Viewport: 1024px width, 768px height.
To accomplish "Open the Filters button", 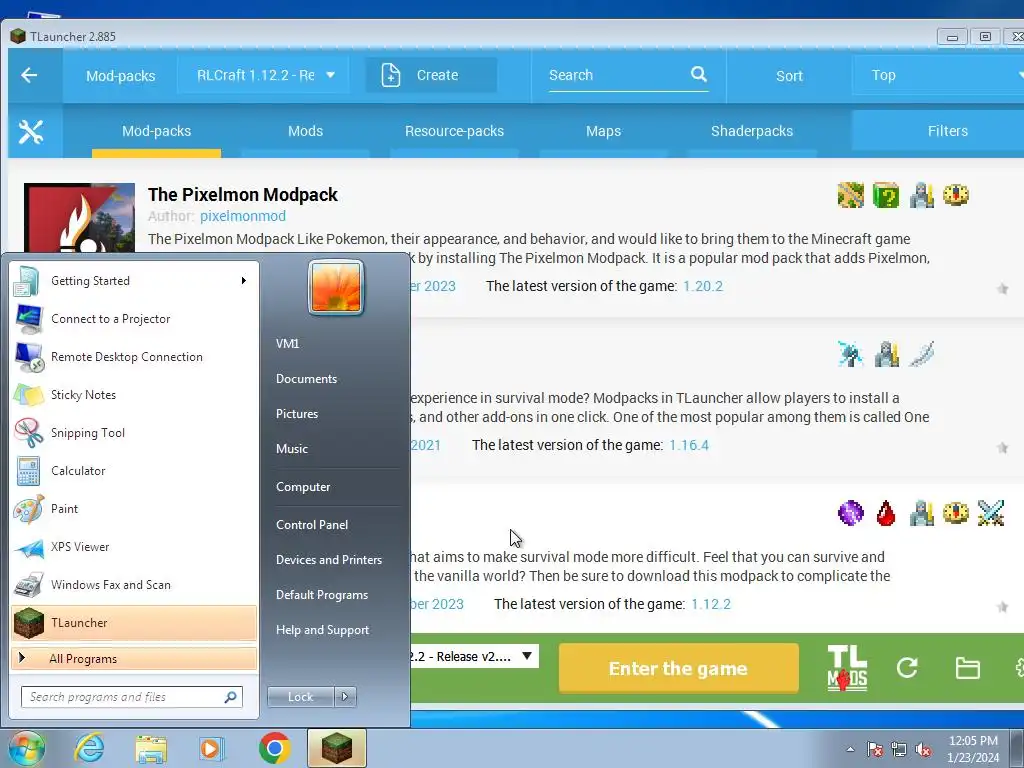I will click(x=938, y=131).
